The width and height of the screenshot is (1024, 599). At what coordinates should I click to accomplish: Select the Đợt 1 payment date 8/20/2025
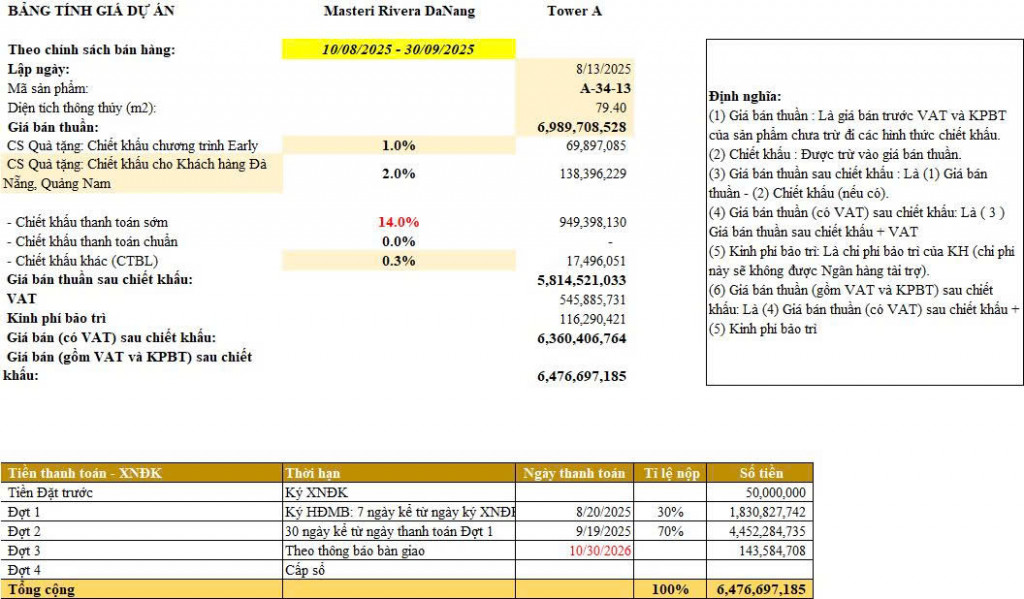pos(603,512)
